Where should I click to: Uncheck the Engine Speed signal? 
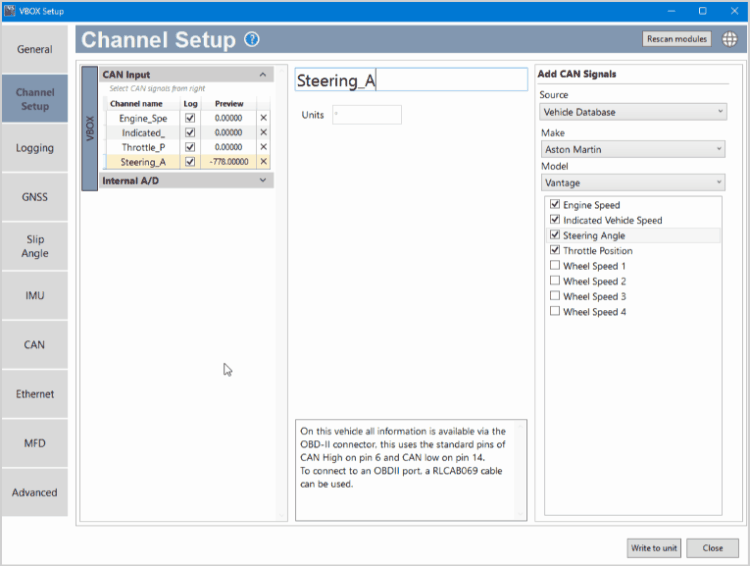tap(555, 204)
